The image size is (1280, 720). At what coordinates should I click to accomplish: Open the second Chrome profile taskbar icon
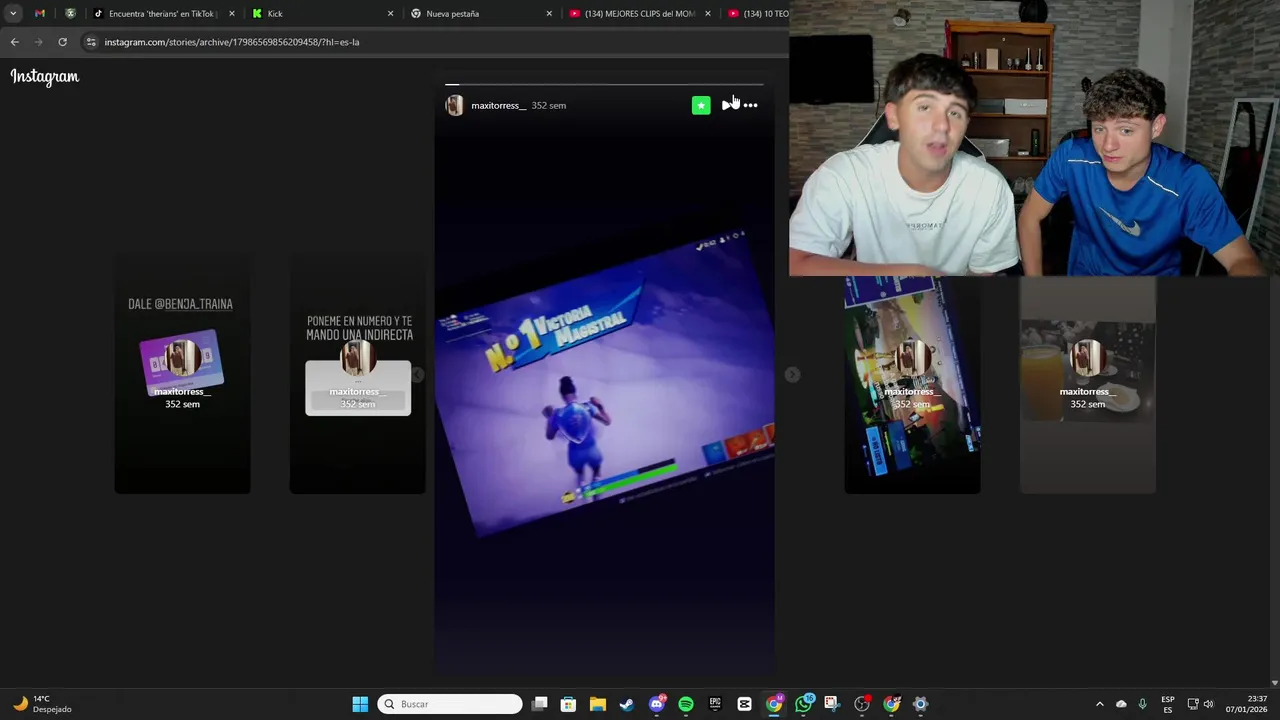[x=892, y=704]
